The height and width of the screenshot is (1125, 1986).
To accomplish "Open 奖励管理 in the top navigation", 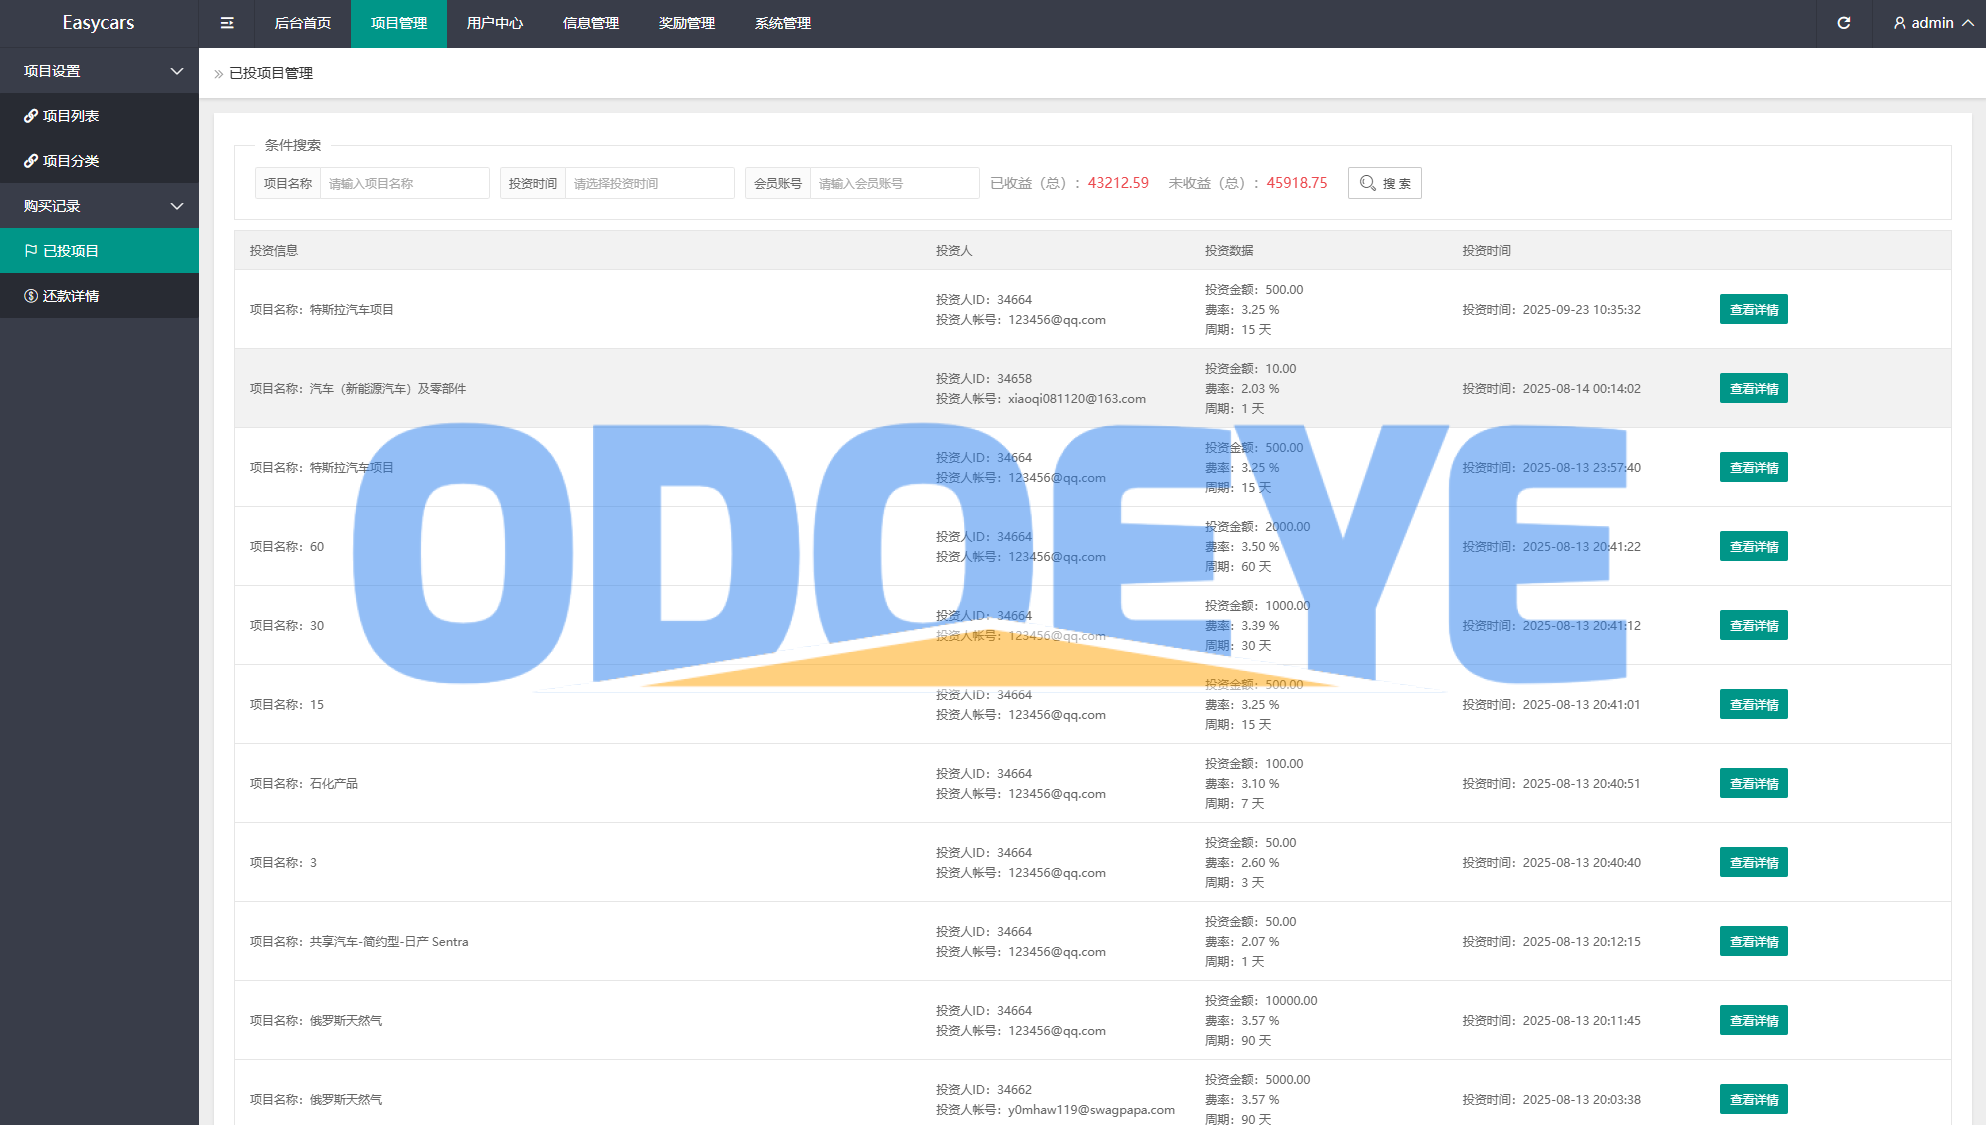I will (x=686, y=23).
